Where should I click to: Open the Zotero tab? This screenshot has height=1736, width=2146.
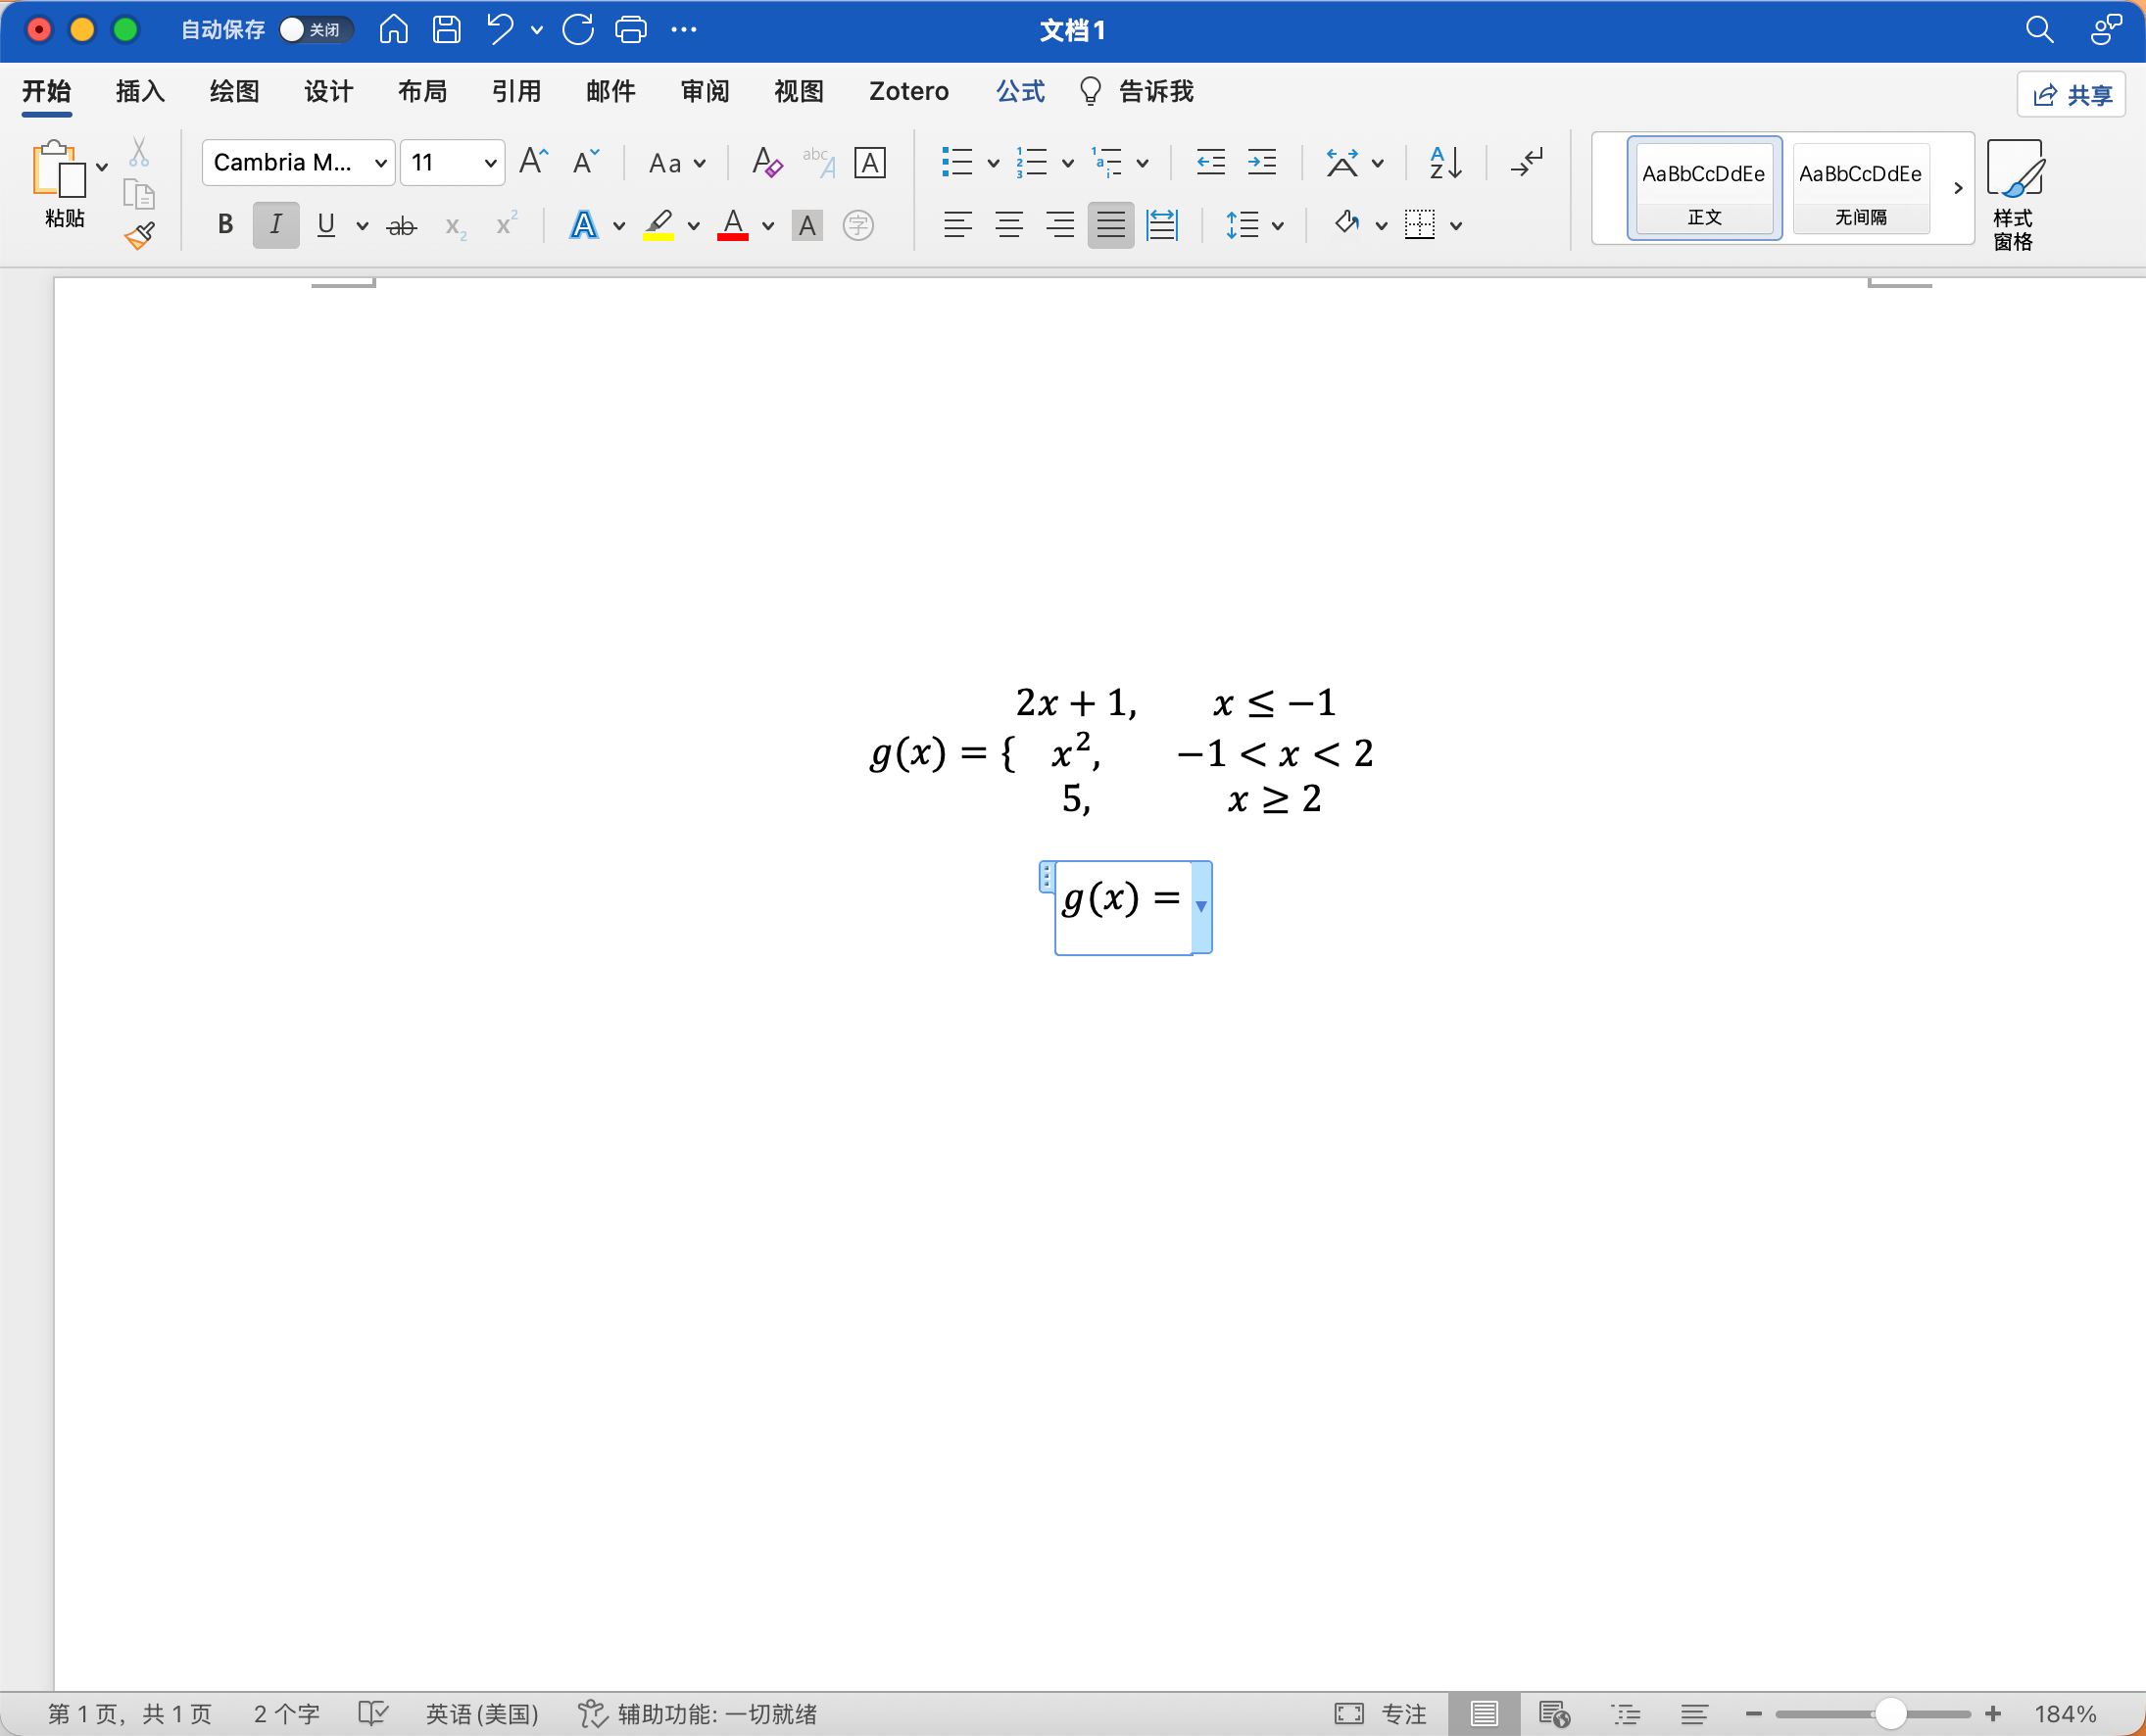(908, 91)
